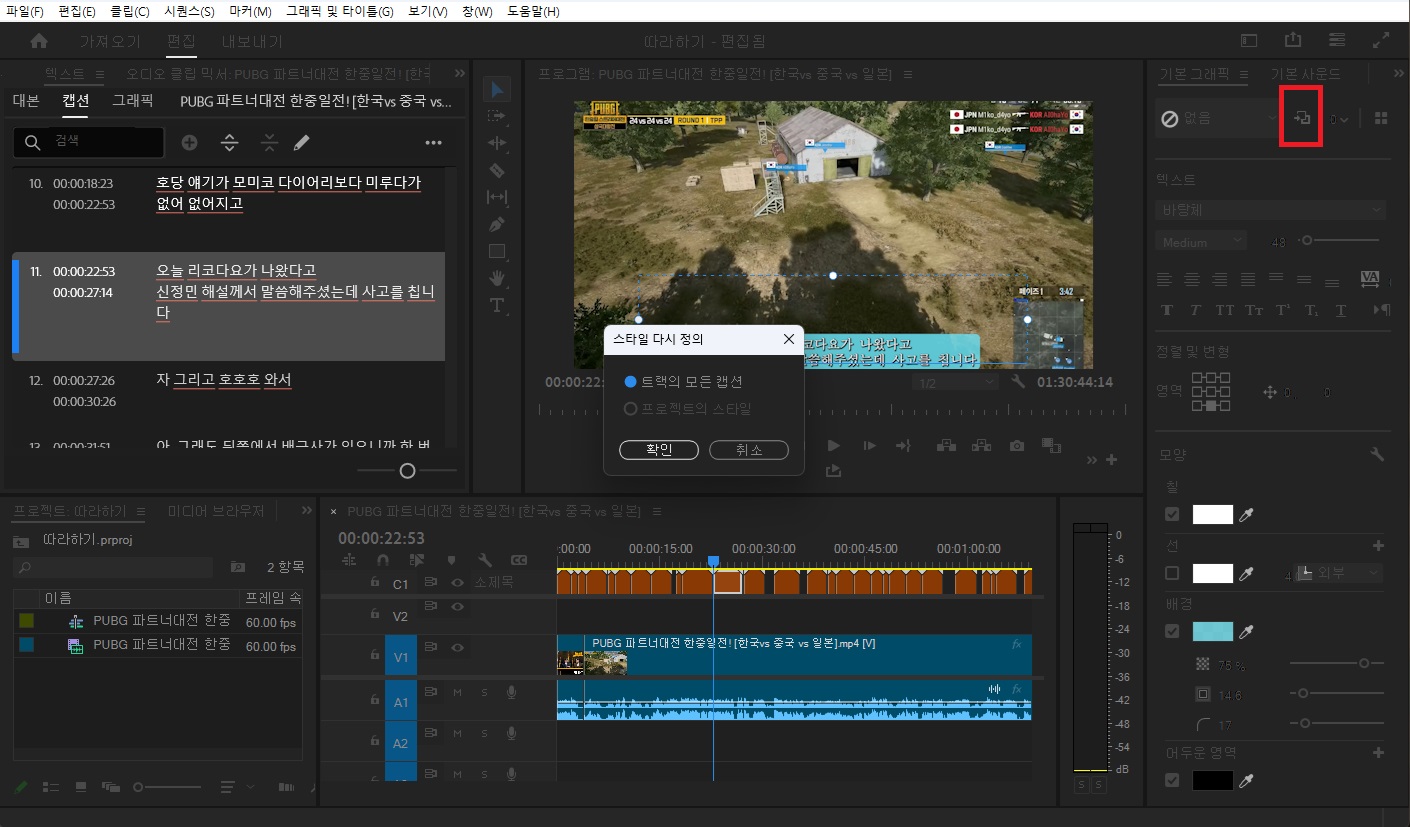Open the Quick Export share icon in header

(x=1293, y=40)
